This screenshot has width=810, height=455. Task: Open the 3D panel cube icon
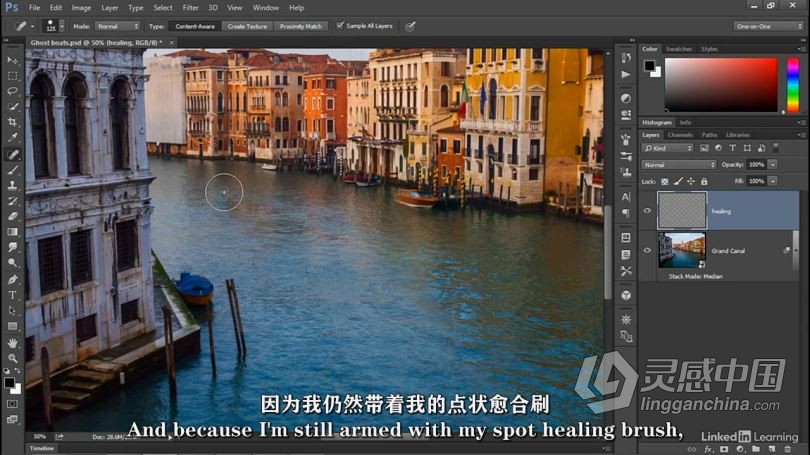coord(626,295)
